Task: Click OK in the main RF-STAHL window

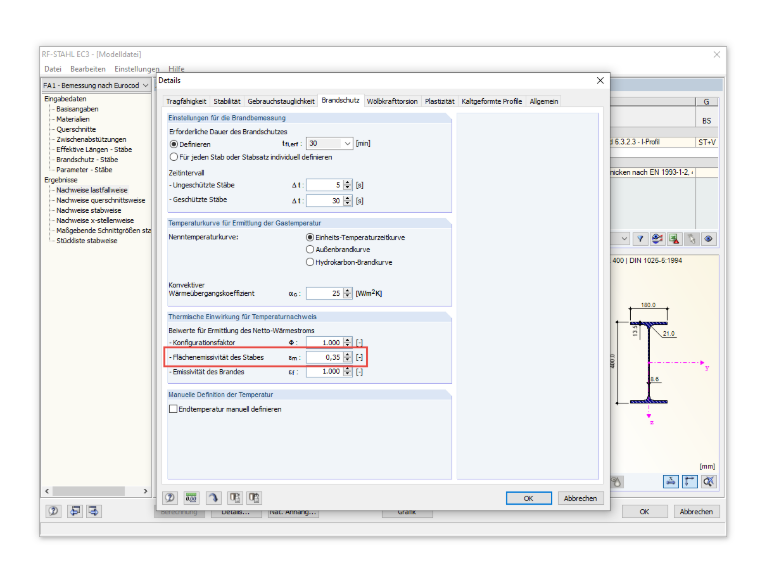Action: pyautogui.click(x=644, y=511)
